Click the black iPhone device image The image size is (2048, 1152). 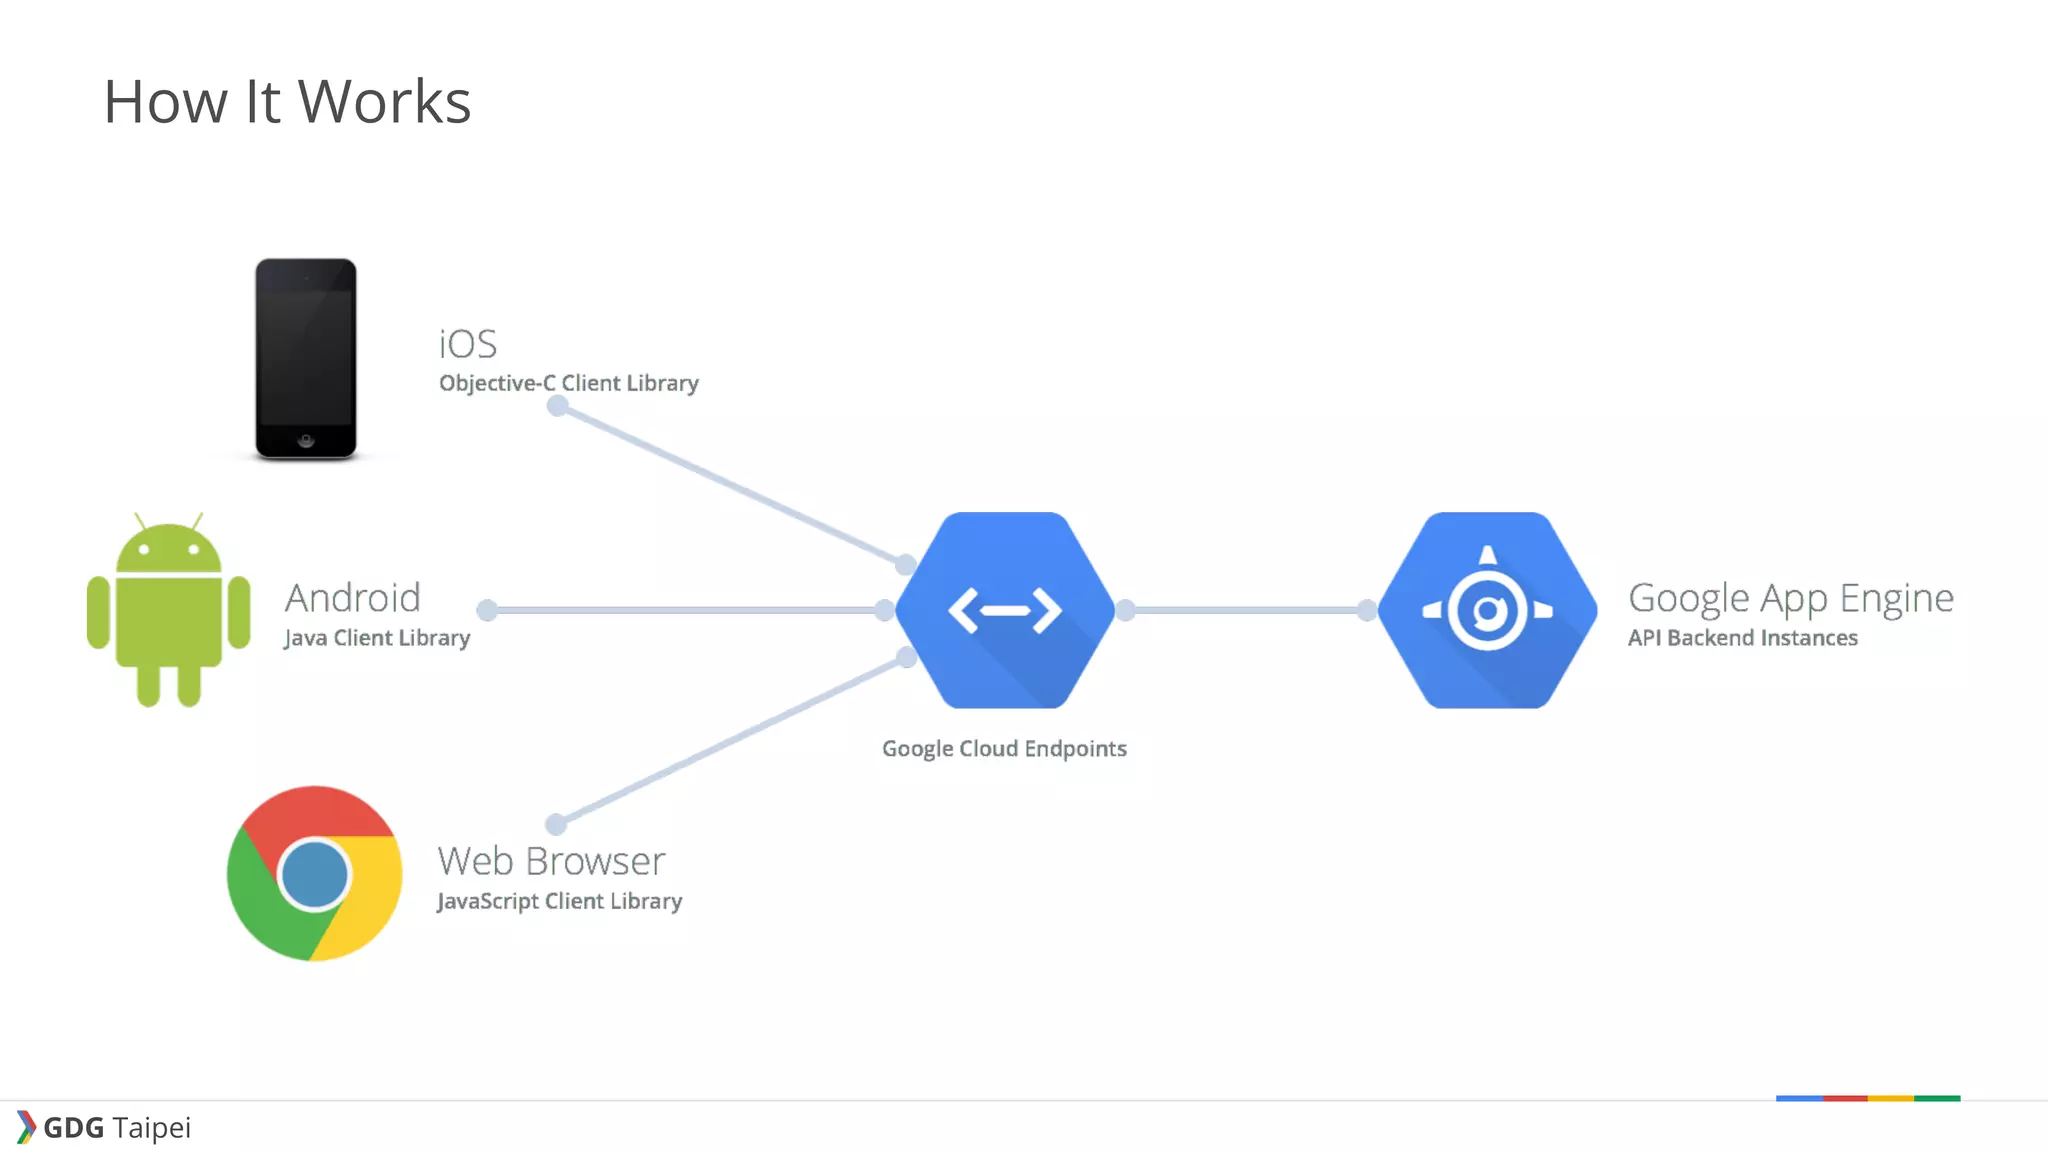305,359
